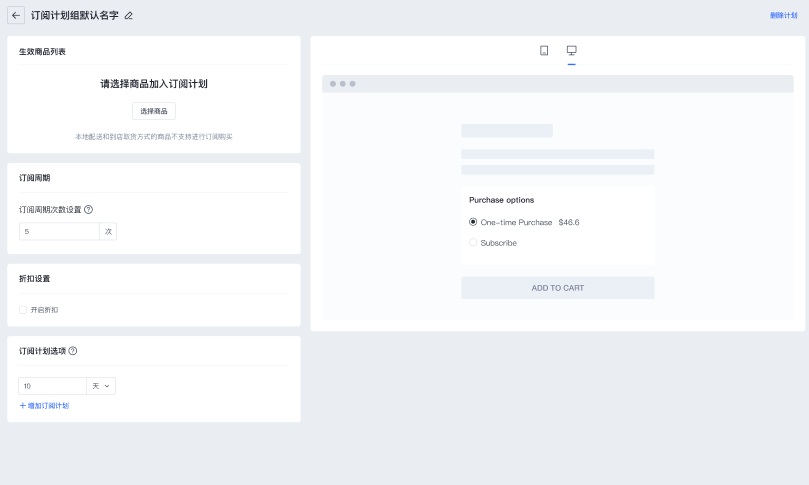Open help tooltip beside 订阅周期次数设置

tap(89, 210)
